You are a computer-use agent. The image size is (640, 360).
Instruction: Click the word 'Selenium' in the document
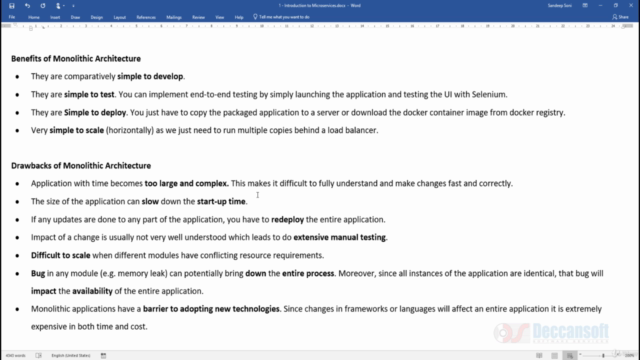pyautogui.click(x=489, y=94)
